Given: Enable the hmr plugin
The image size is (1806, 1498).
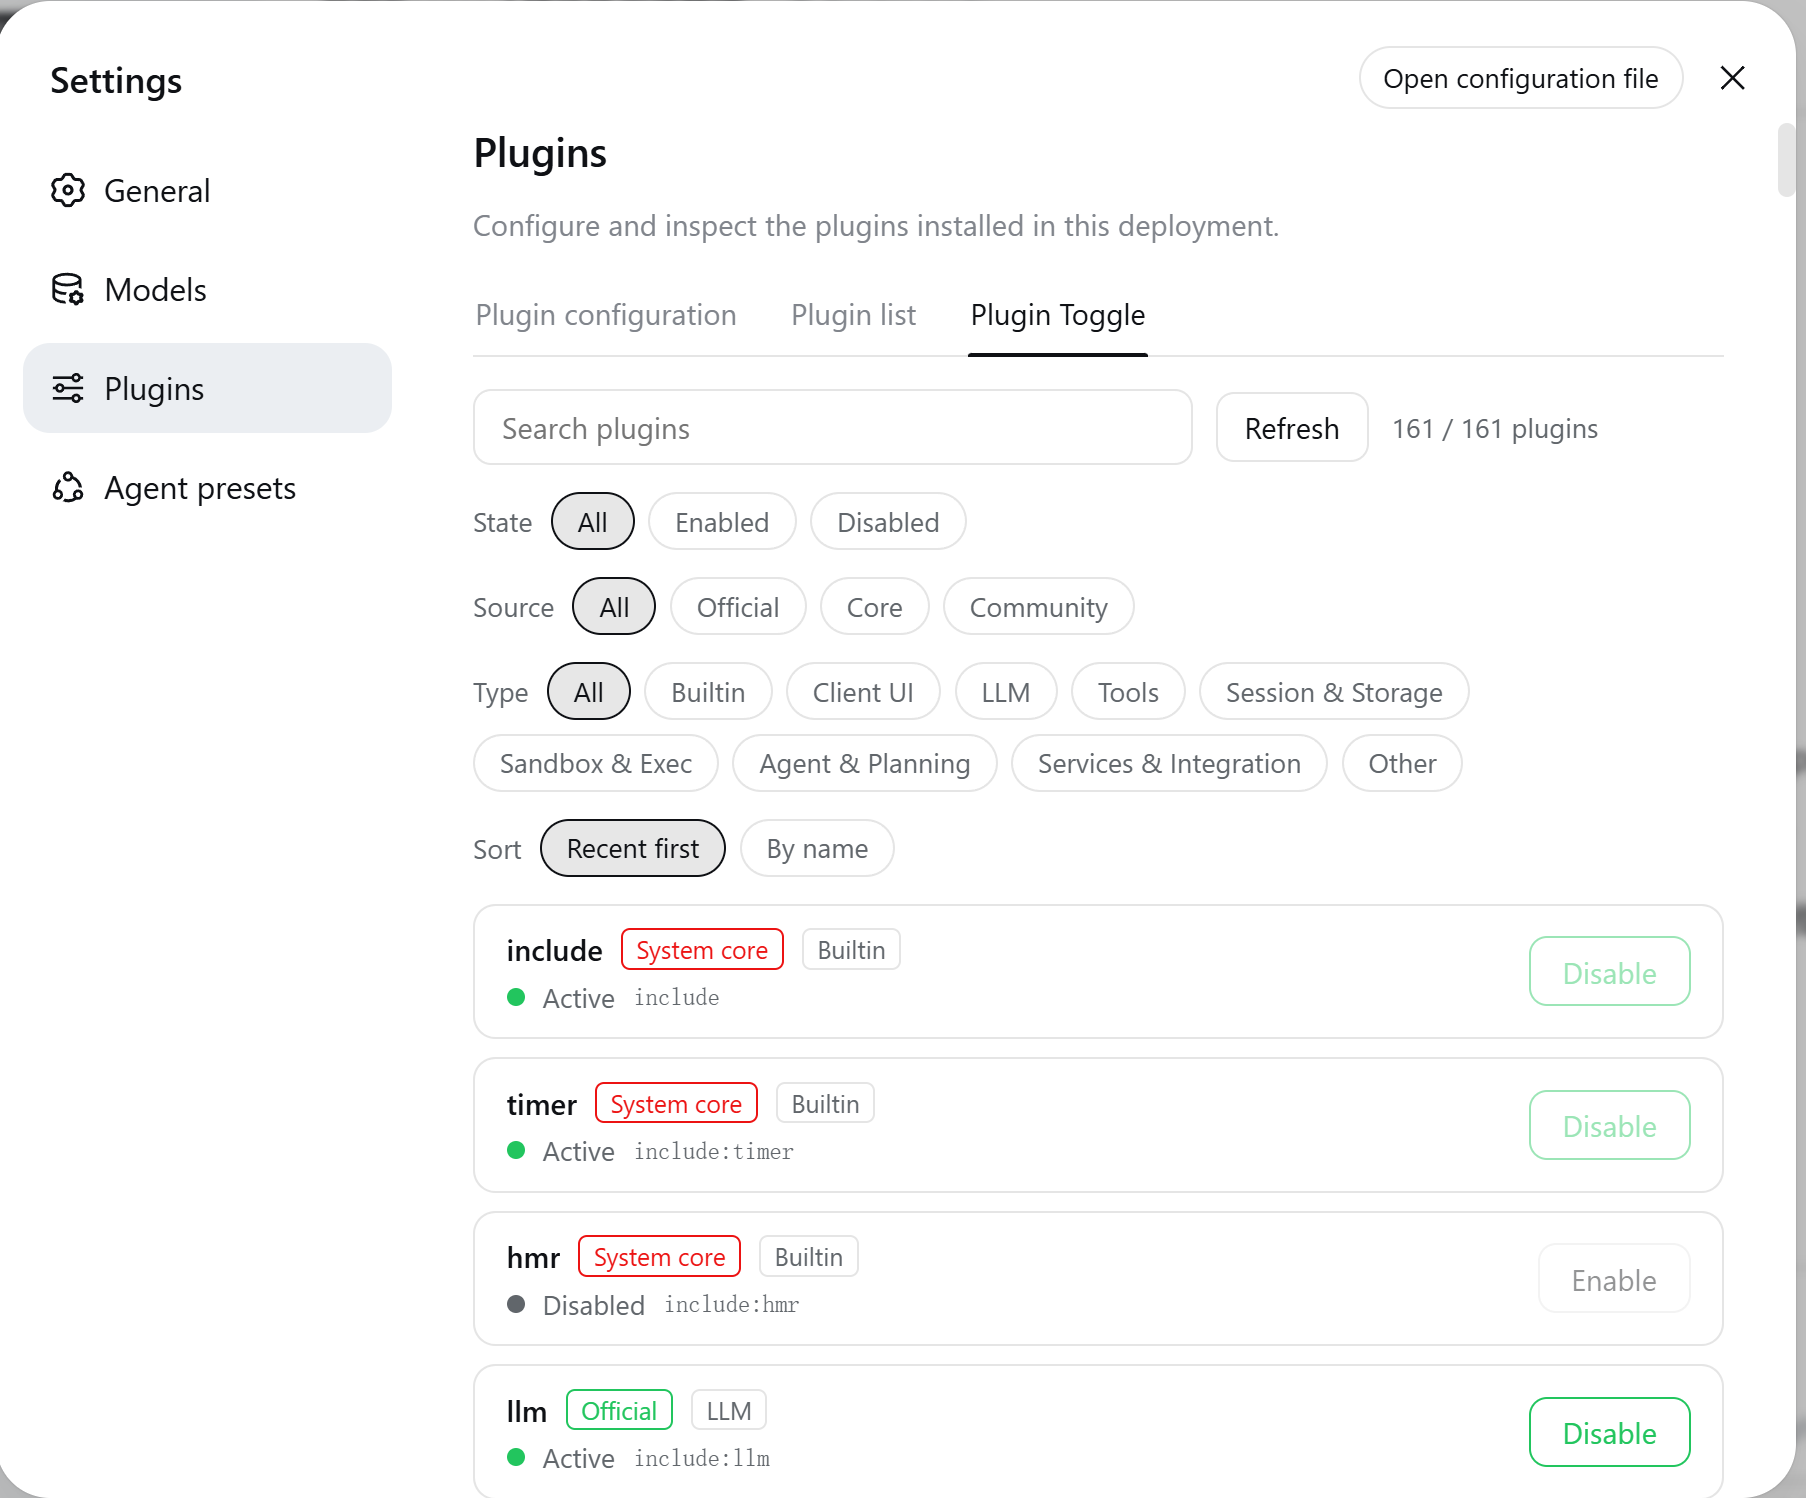Looking at the screenshot, I should pos(1614,1280).
